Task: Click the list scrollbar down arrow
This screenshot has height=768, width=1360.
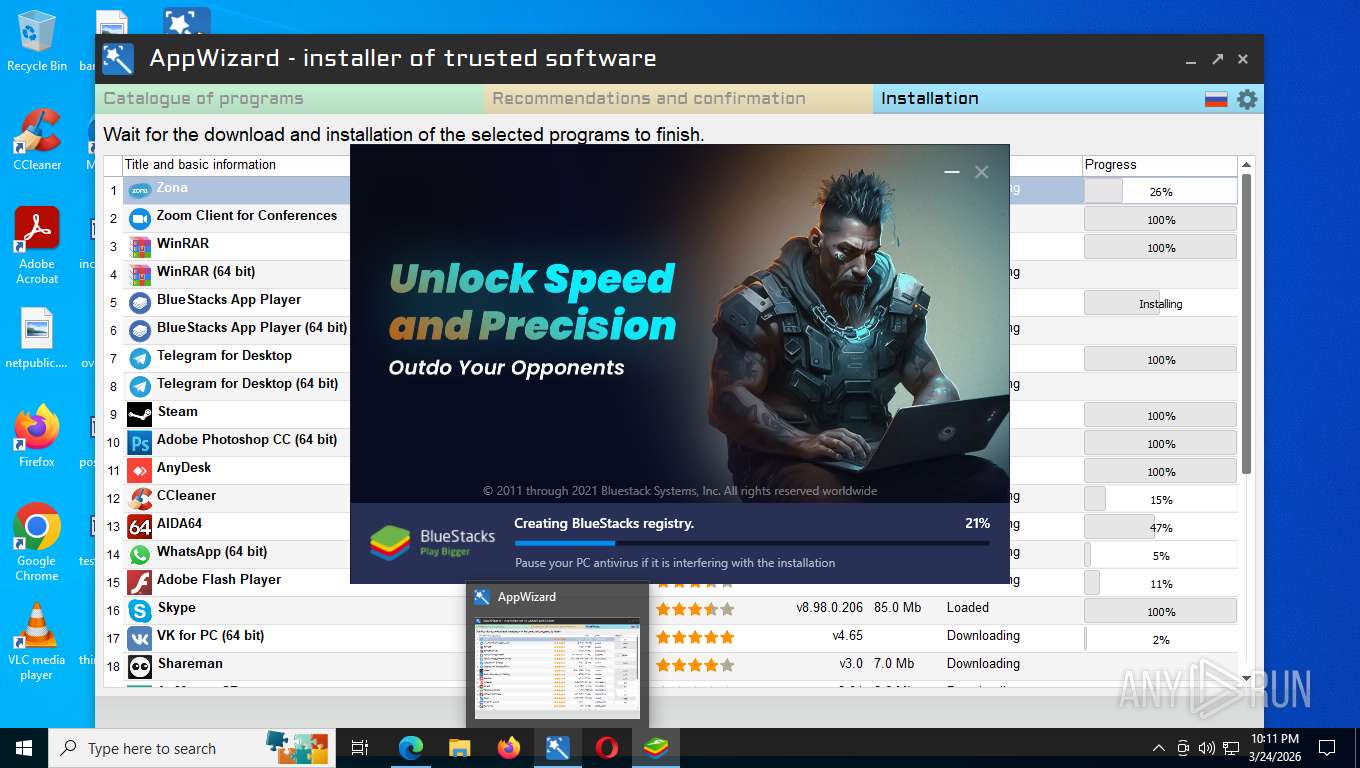Action: click(1246, 678)
